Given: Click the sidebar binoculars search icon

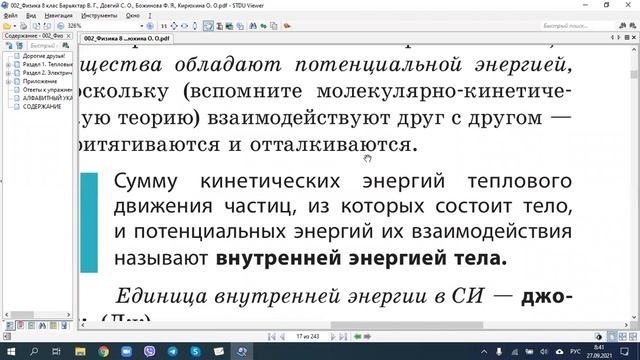Looking at the screenshot, I should point(65,46).
